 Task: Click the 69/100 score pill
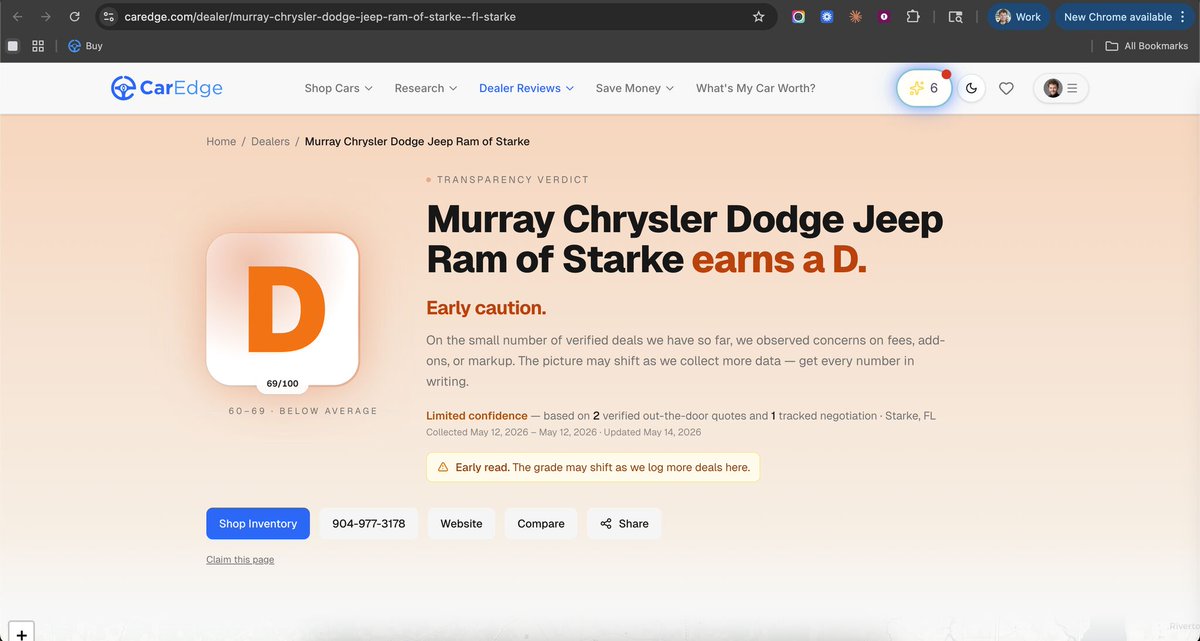coord(282,383)
